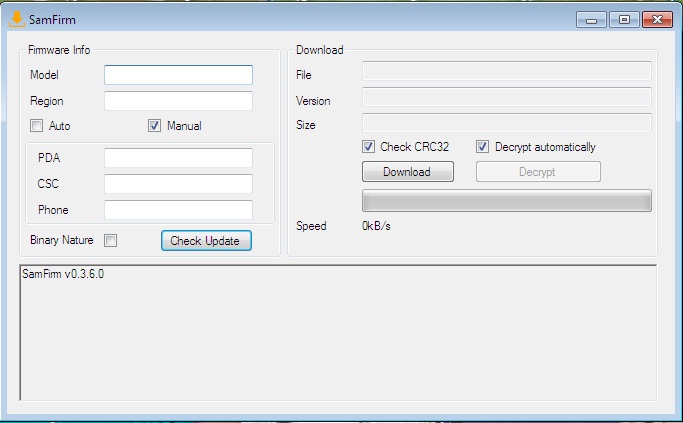The height and width of the screenshot is (423, 683).
Task: Close the SamFirm window
Action: click(657, 20)
